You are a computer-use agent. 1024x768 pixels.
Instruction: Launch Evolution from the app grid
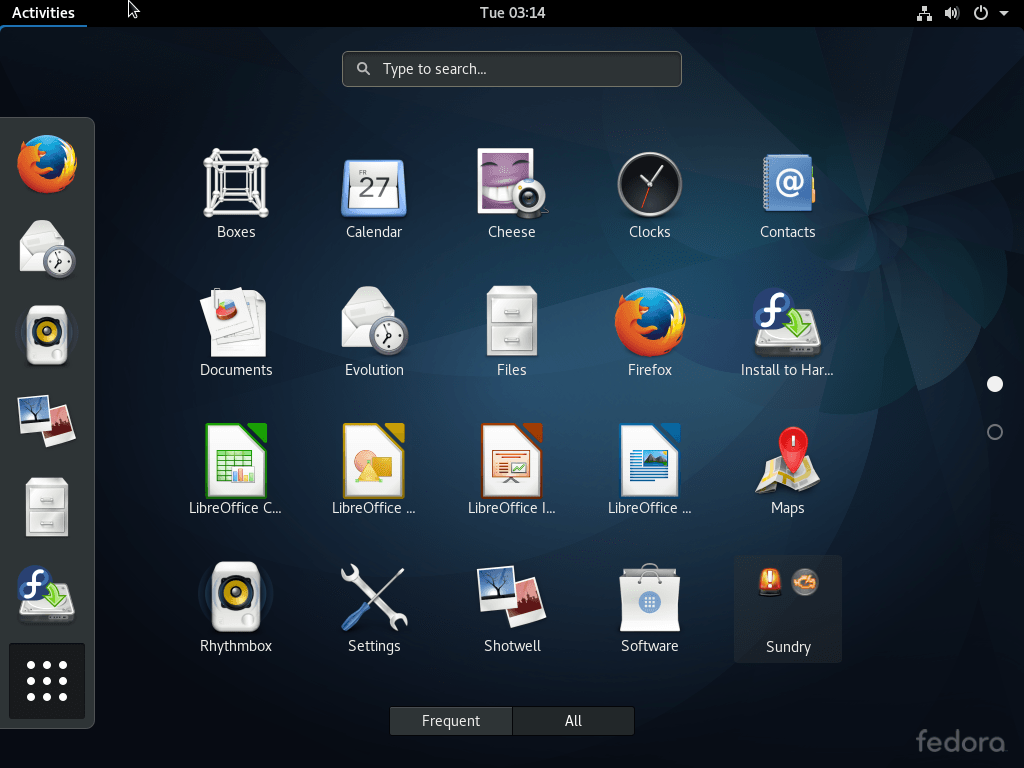coord(374,332)
